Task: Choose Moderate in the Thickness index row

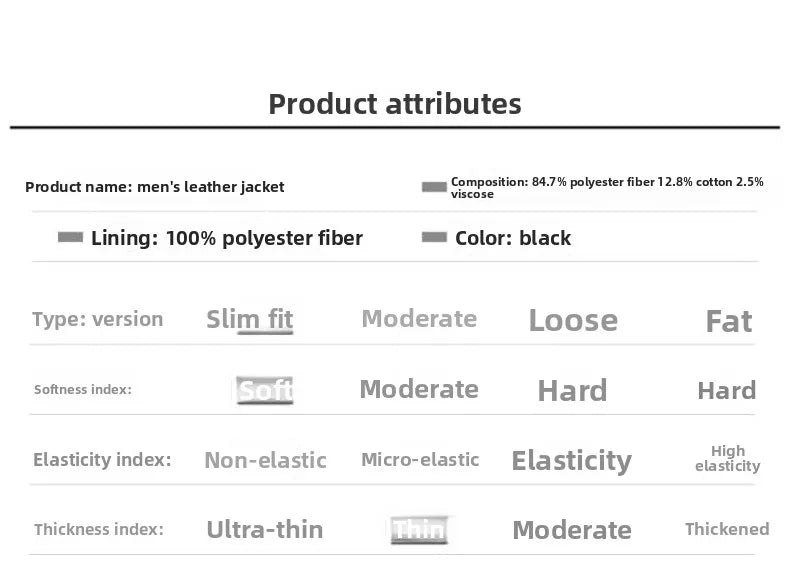Action: [x=572, y=530]
